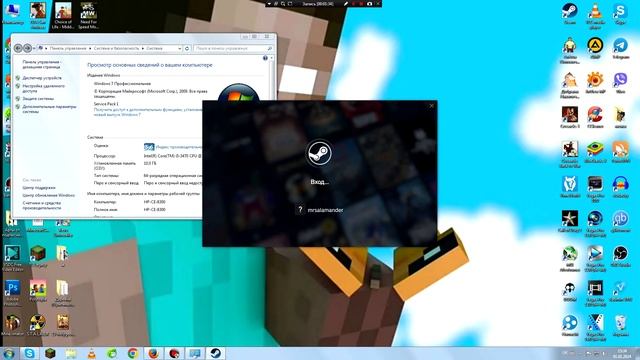Focus the control panel search field
This screenshot has width=640, height=360.
tap(233, 48)
